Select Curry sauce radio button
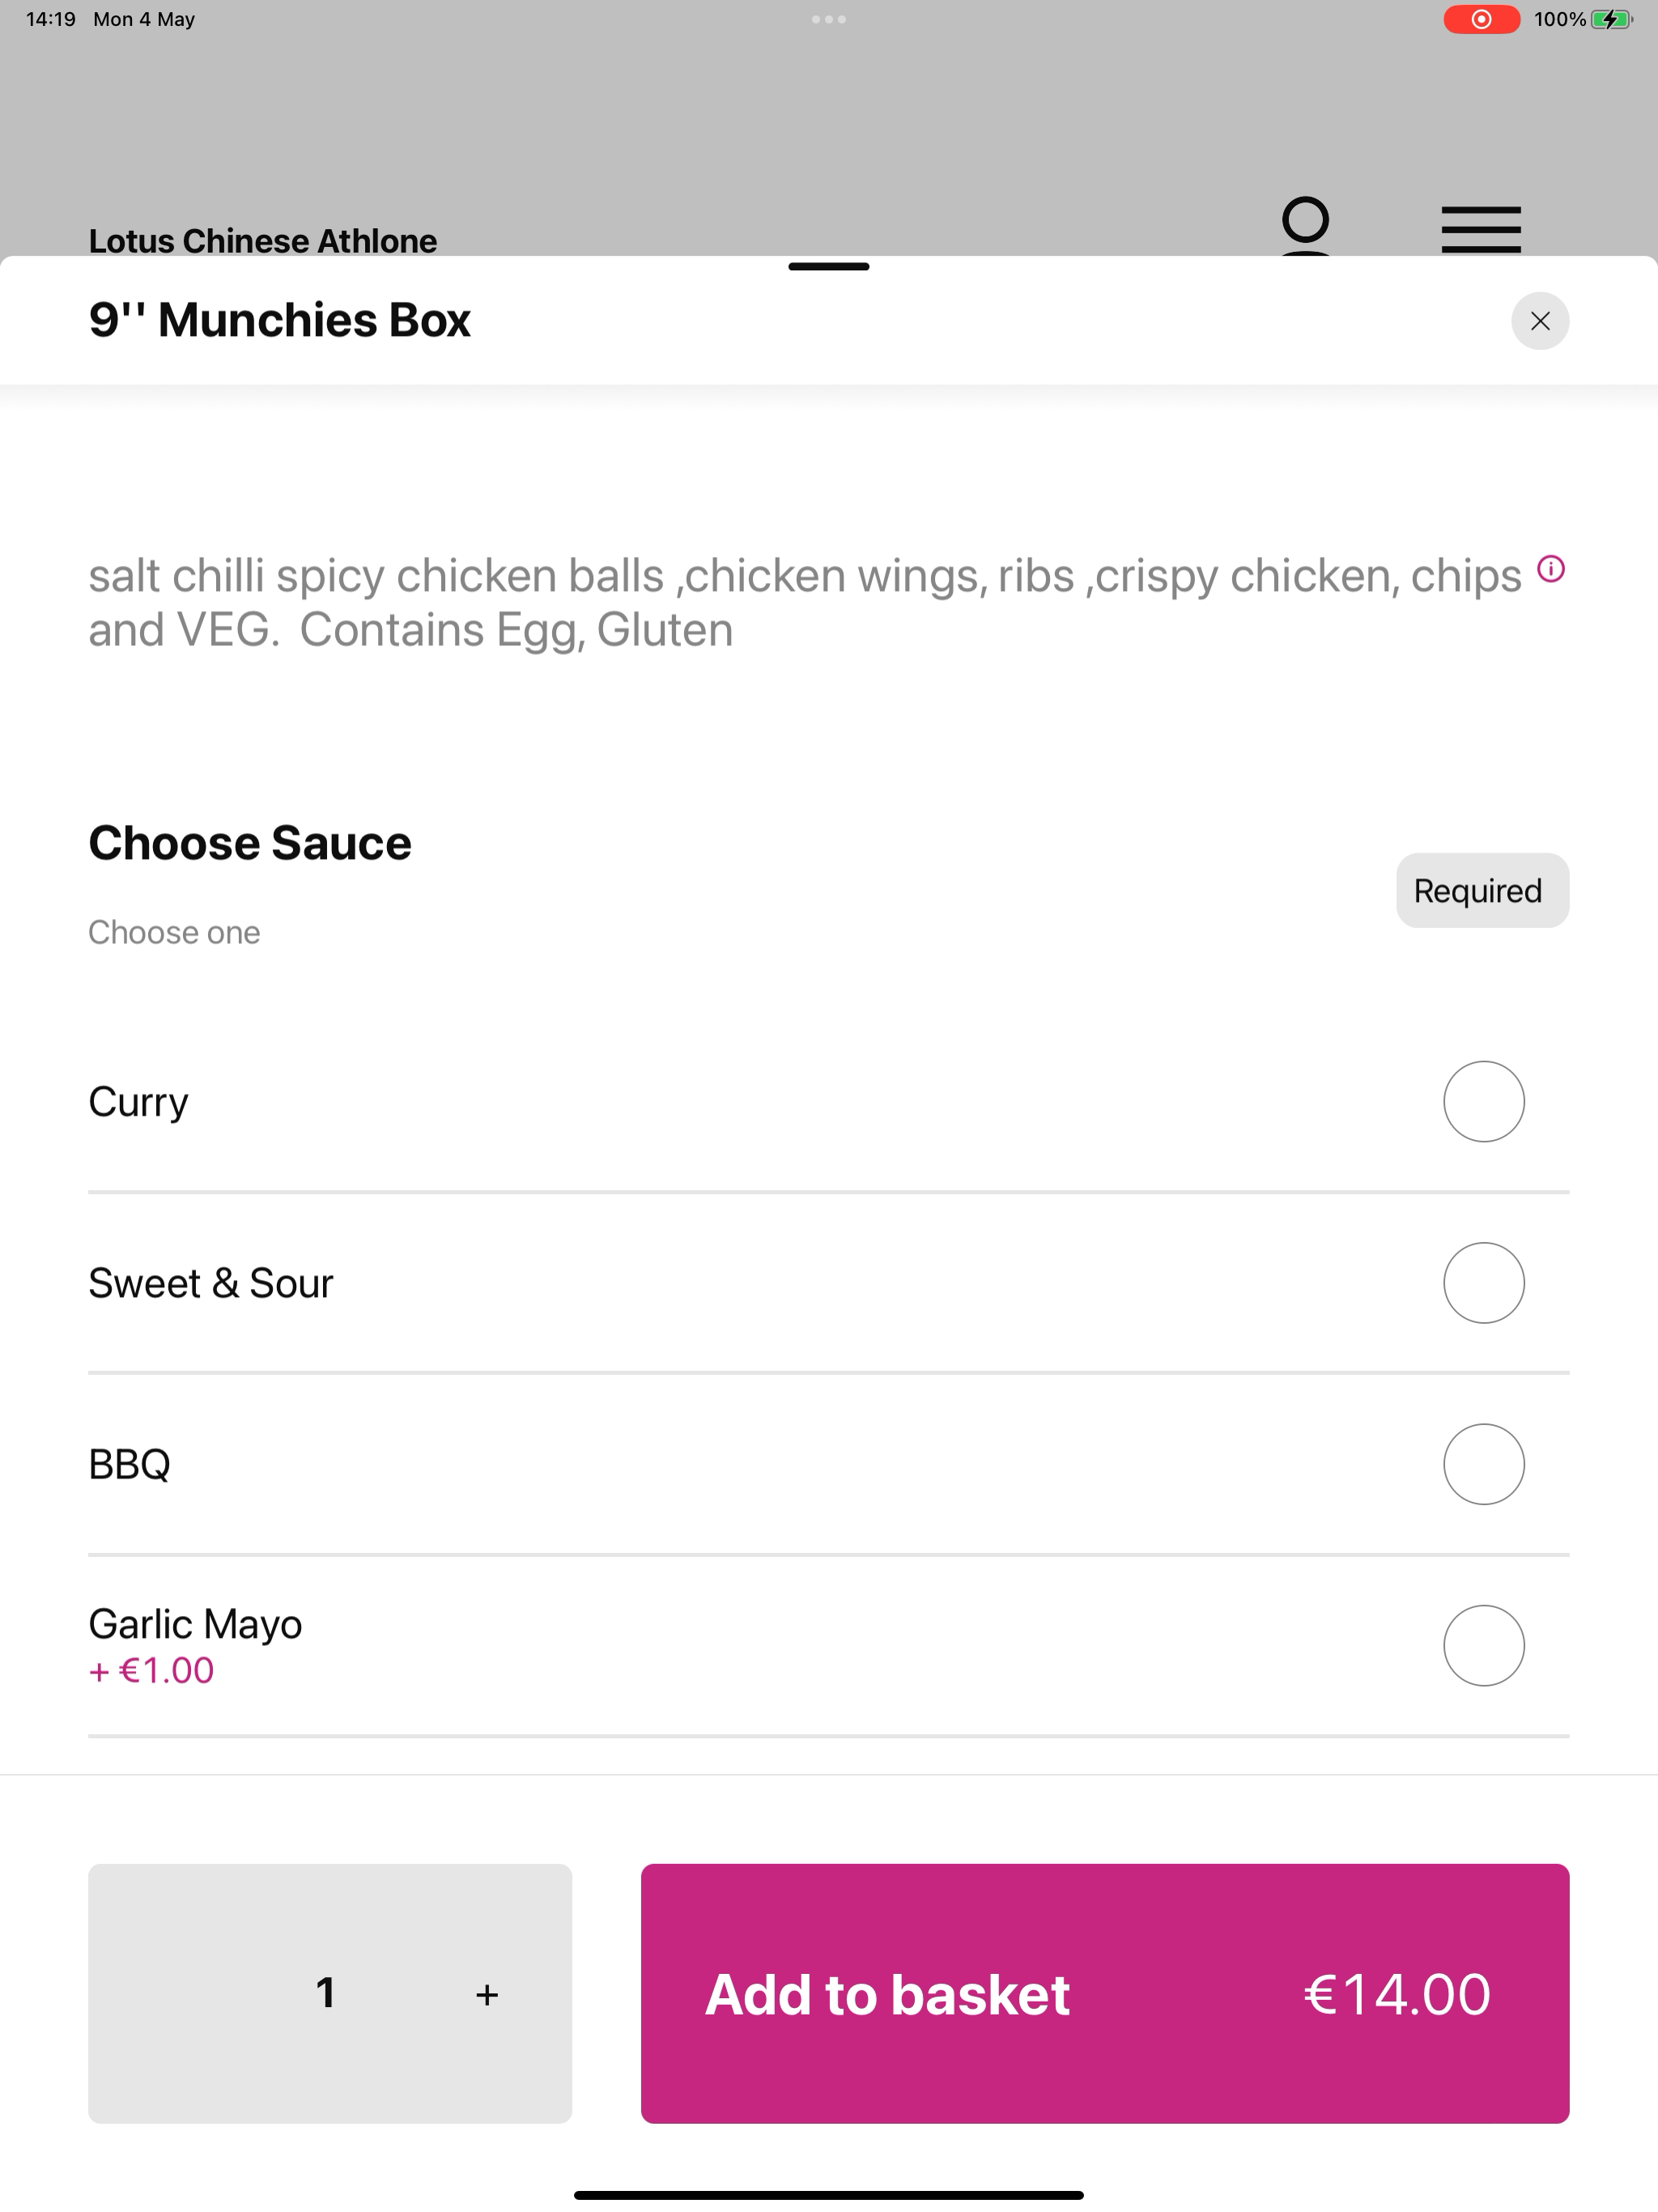Screen dimensions: 1658x2212 (x=1483, y=1101)
